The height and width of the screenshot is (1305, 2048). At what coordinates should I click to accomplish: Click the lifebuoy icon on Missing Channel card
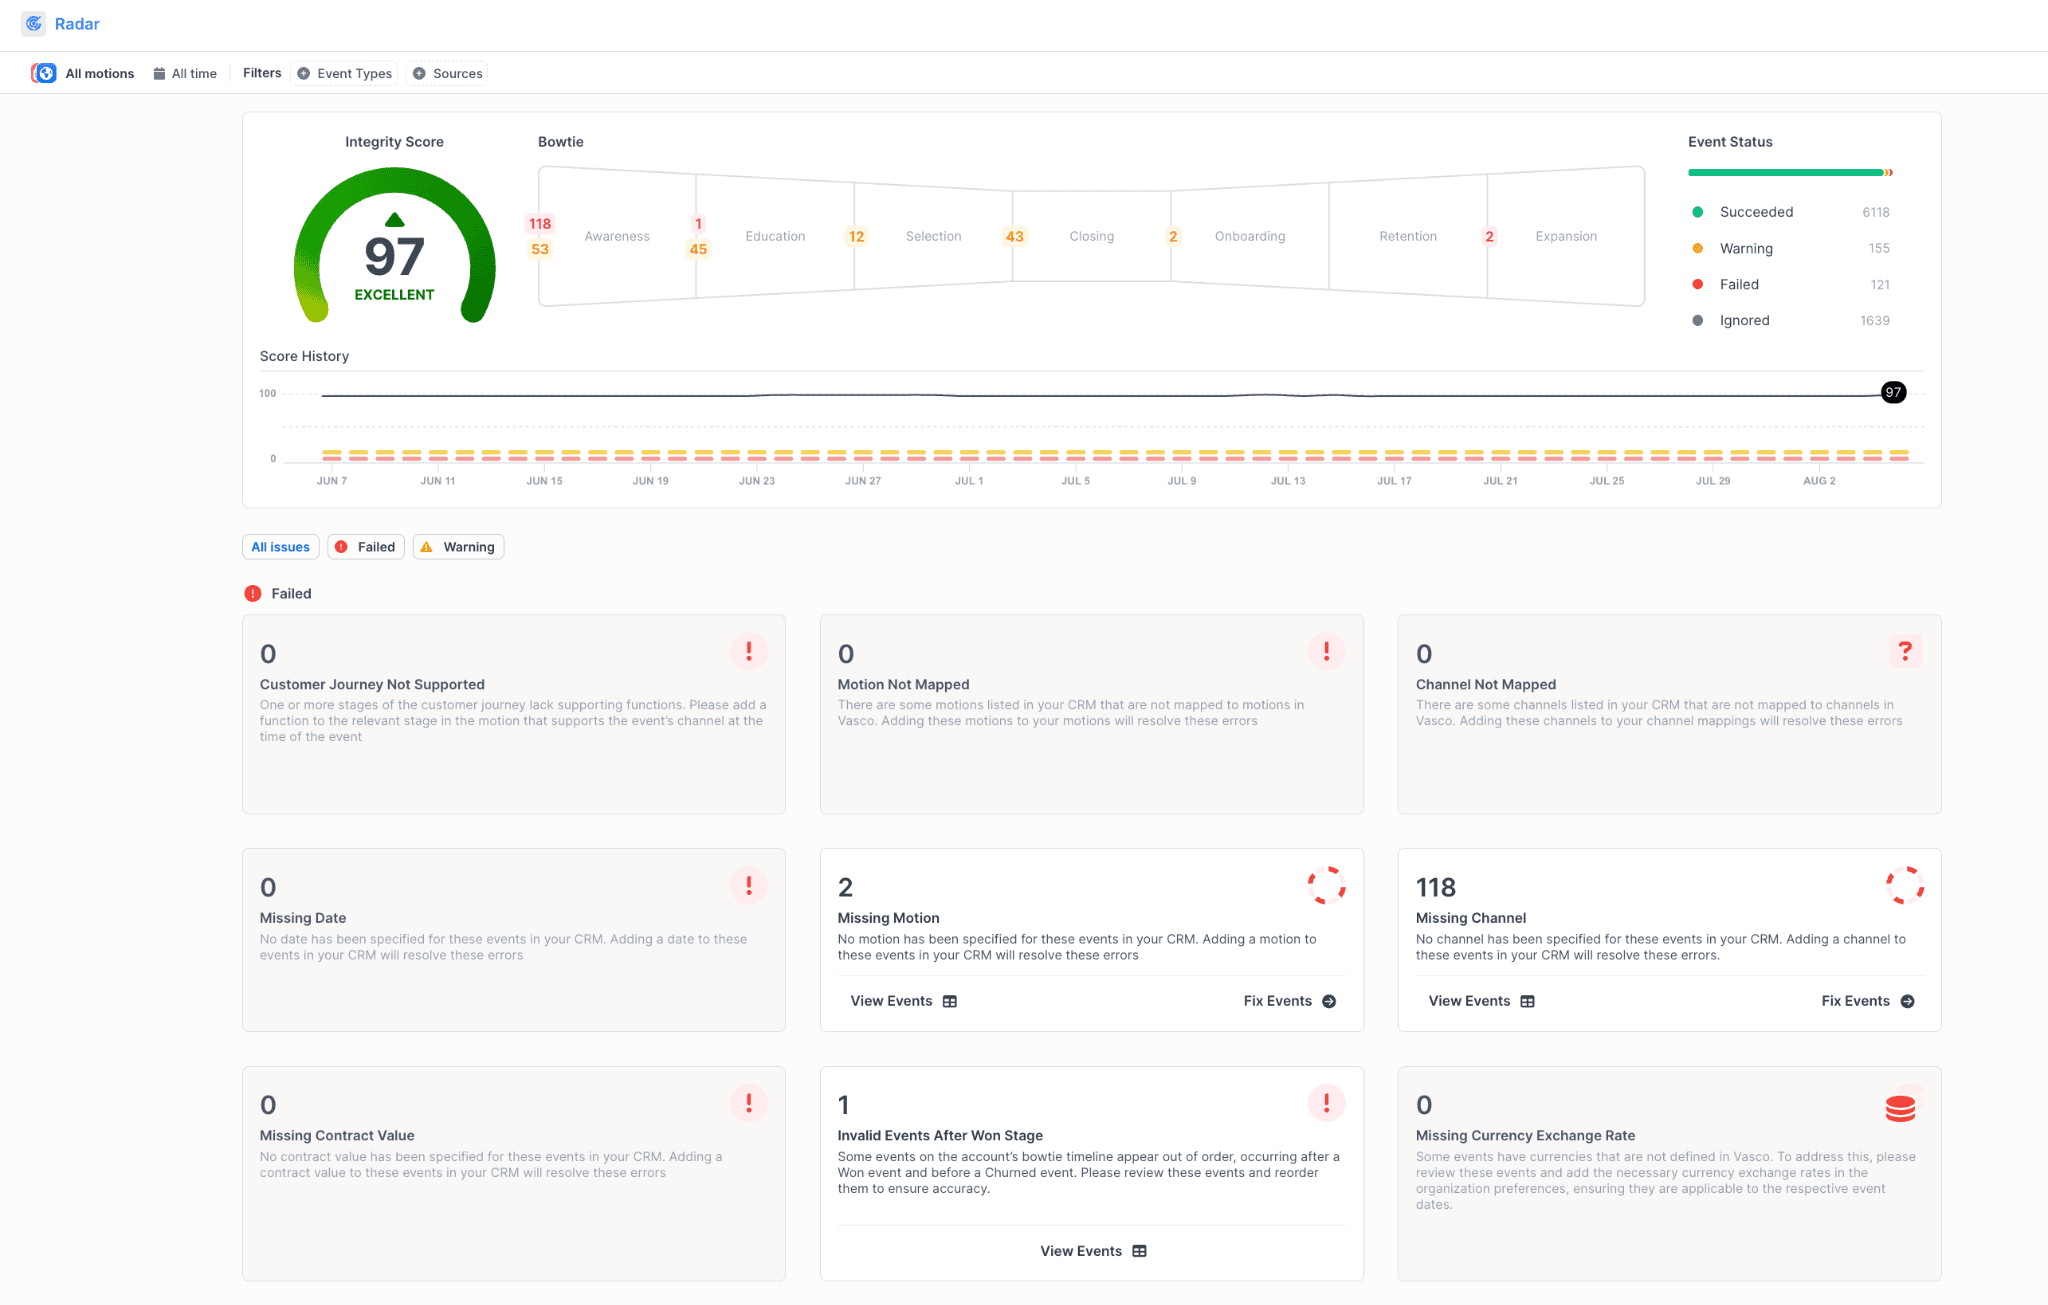(1905, 885)
